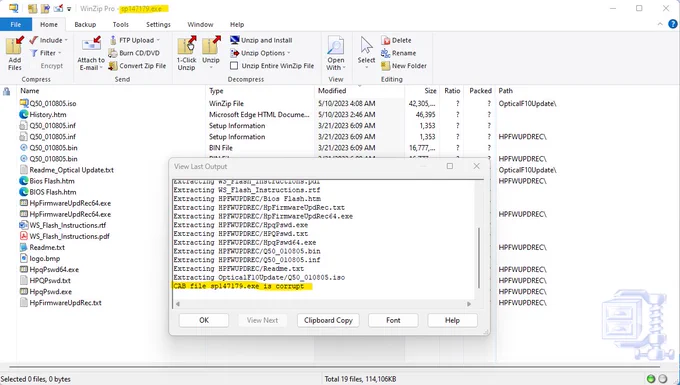Click the Encrypt option

[52, 66]
